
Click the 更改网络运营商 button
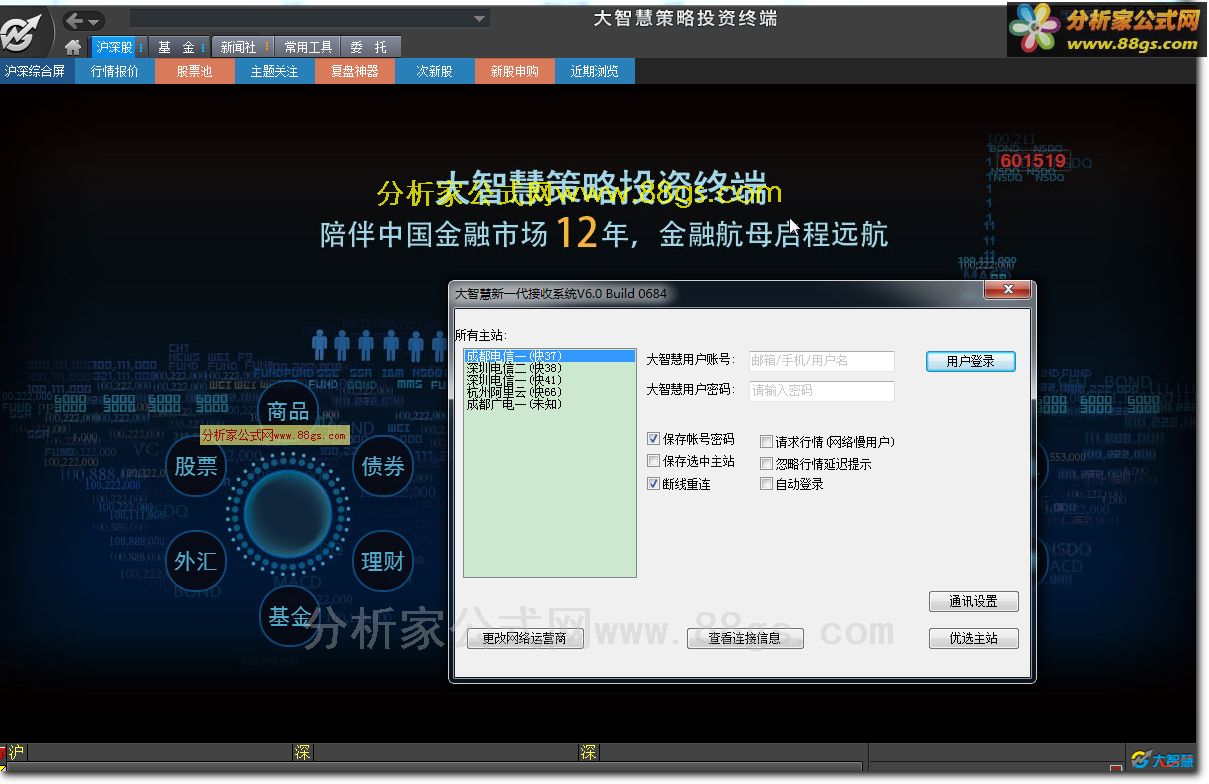525,638
